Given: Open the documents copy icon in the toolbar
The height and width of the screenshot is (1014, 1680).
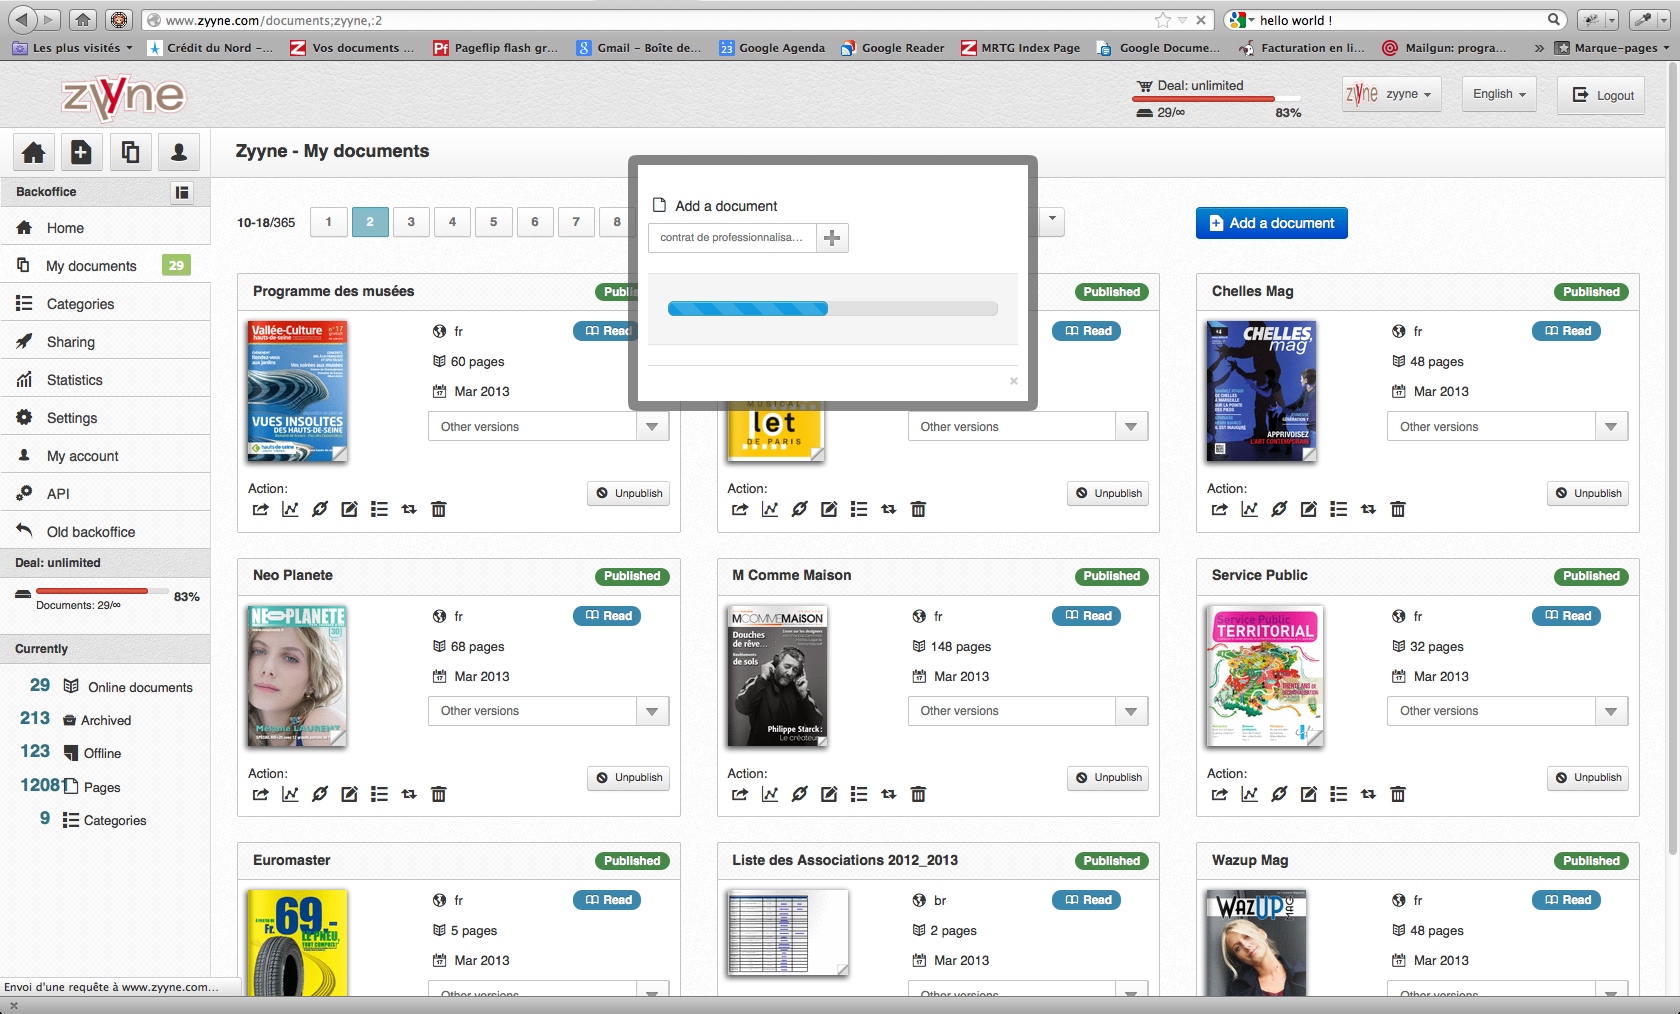Looking at the screenshot, I should pyautogui.click(x=130, y=152).
